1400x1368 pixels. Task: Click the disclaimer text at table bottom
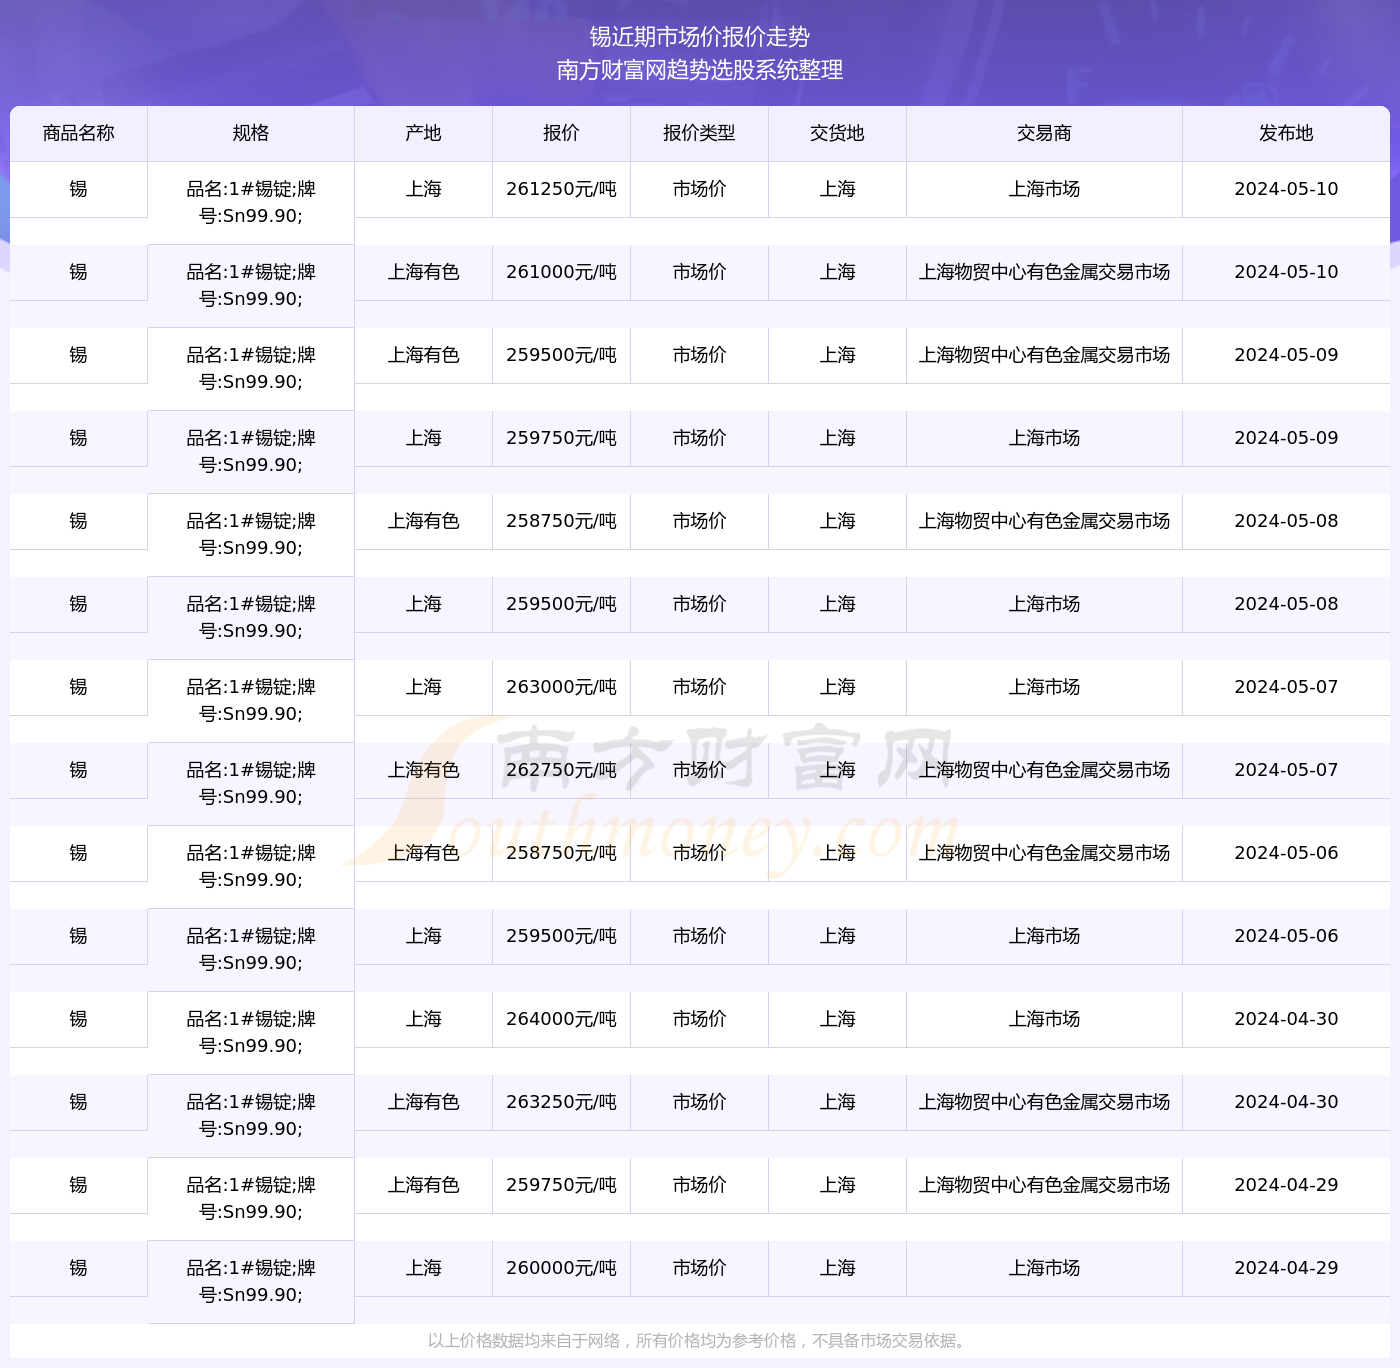pos(700,1341)
